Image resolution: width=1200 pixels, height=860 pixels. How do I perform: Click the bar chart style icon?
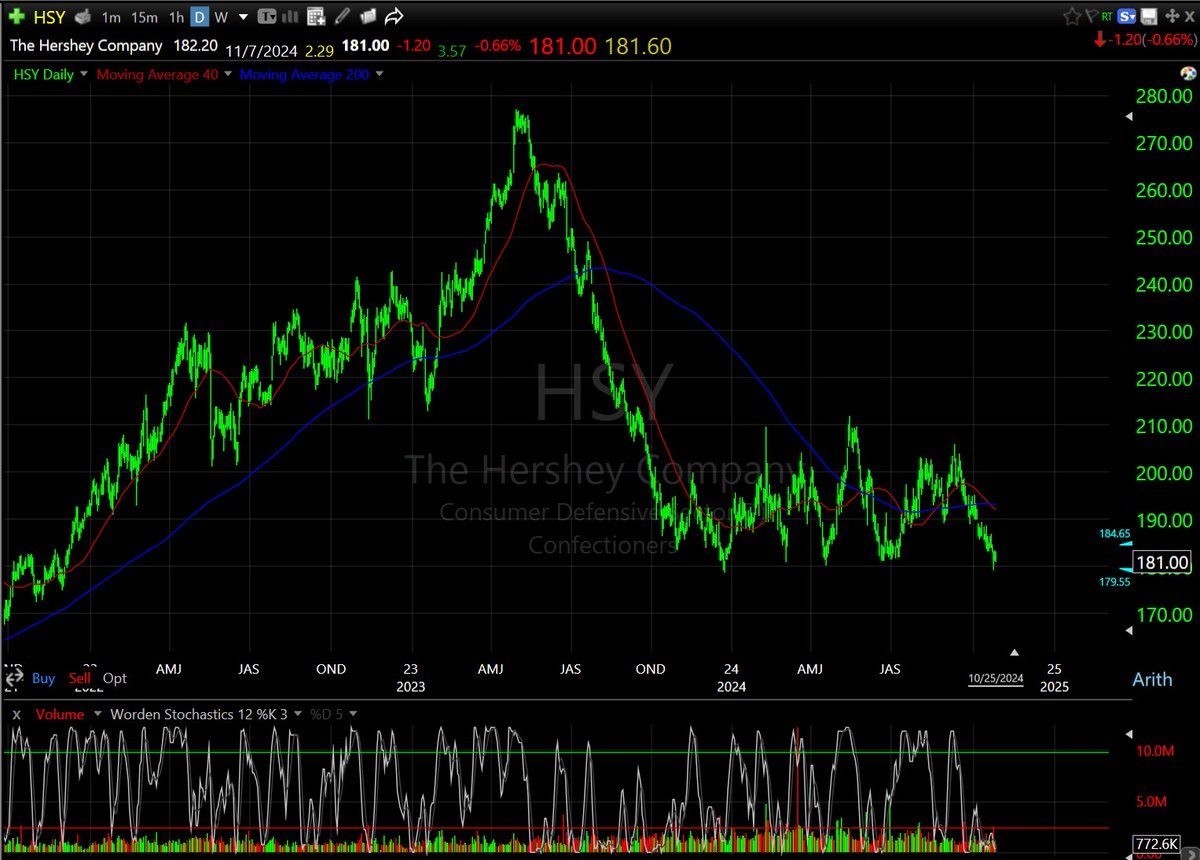coord(290,17)
